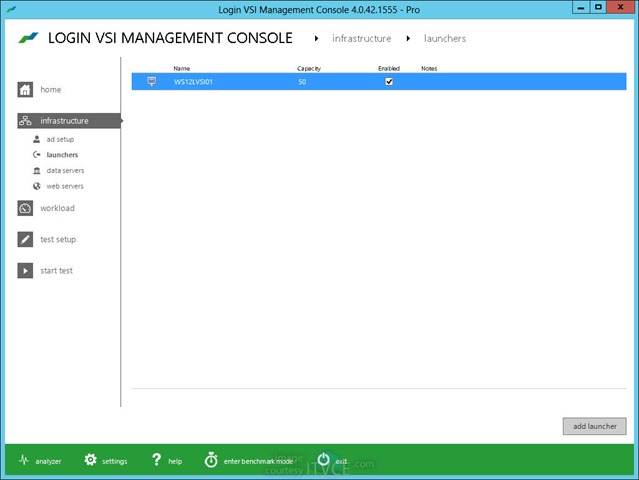Open the web servers sub-item

pos(65,186)
